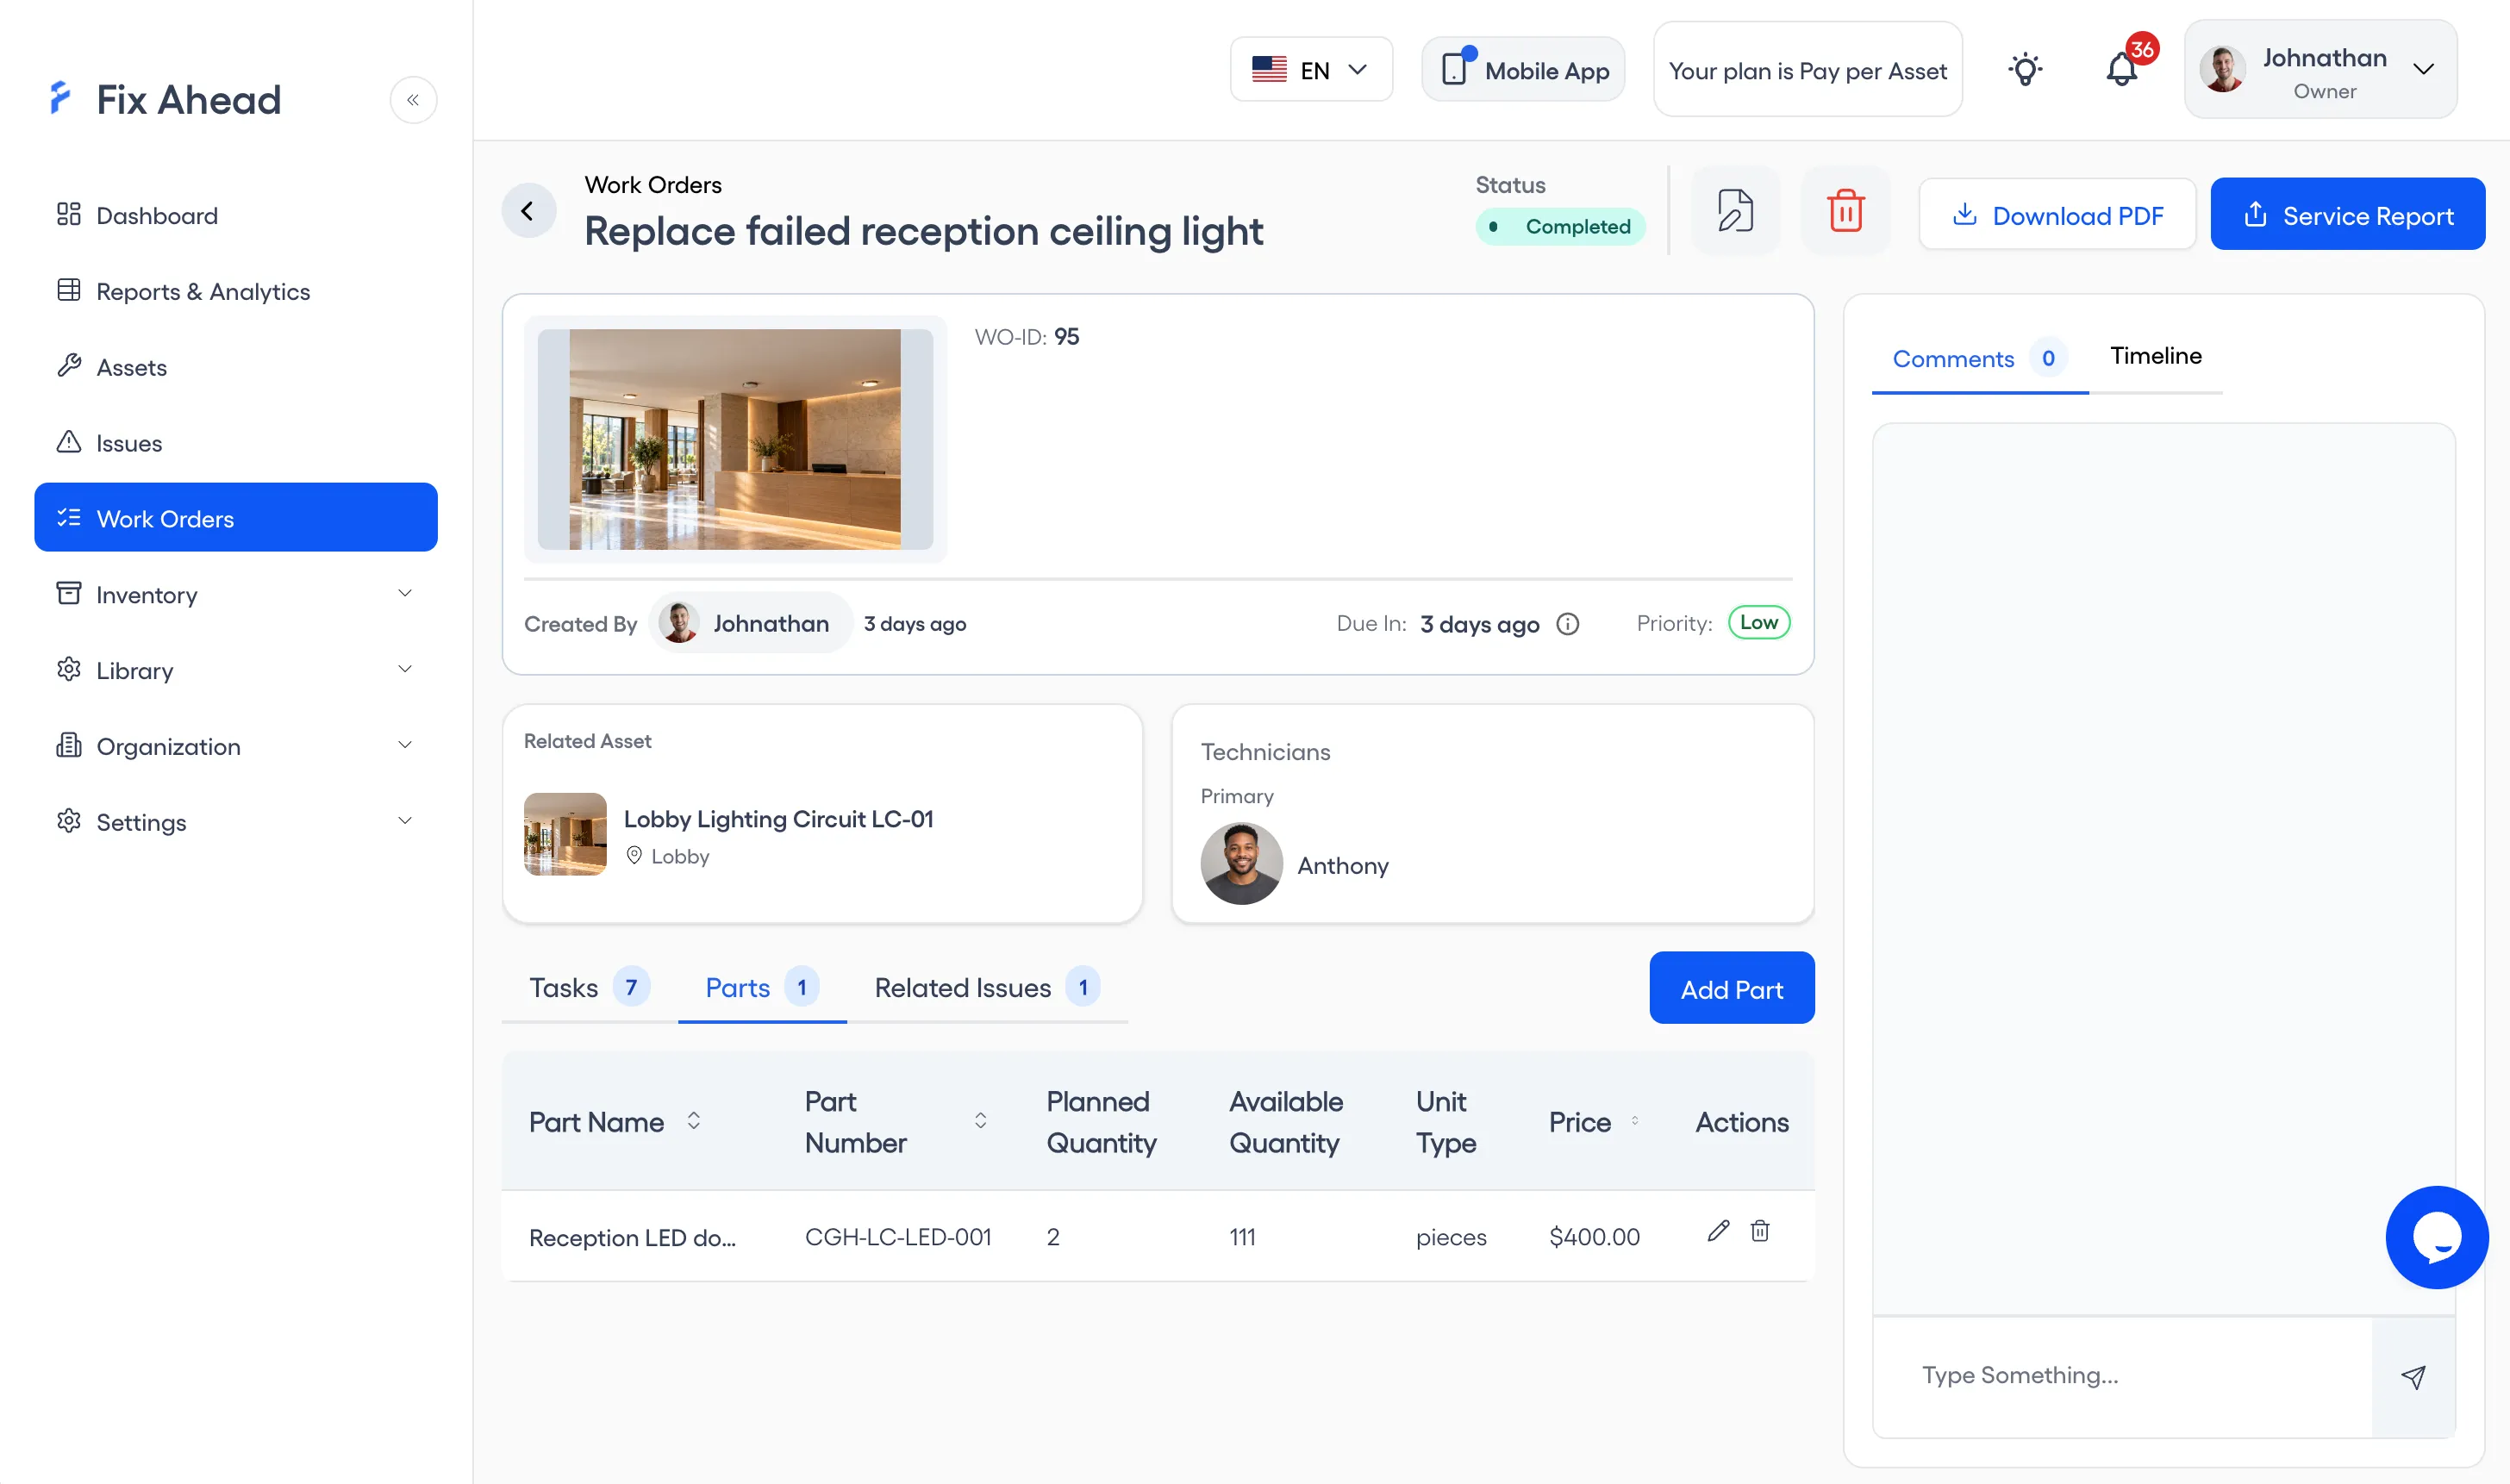Expand the Library menu
The height and width of the screenshot is (1484, 2510).
236,670
